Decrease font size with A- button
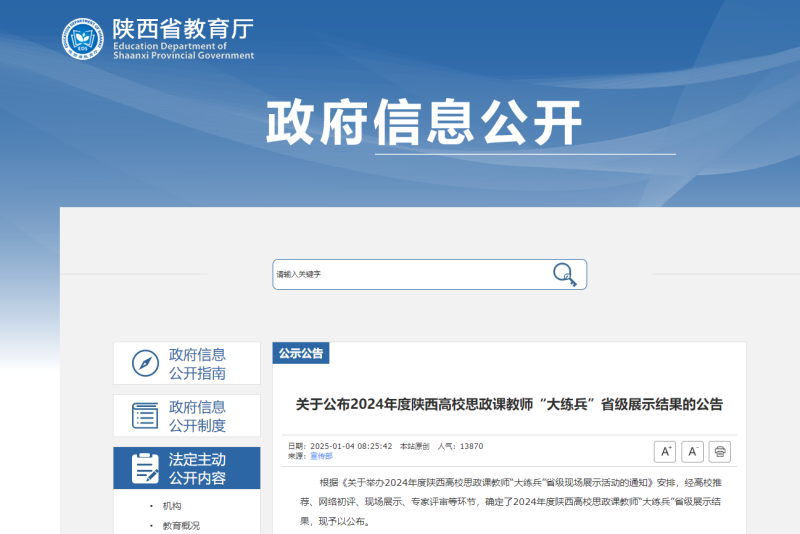This screenshot has width=800, height=534. pyautogui.click(x=693, y=452)
